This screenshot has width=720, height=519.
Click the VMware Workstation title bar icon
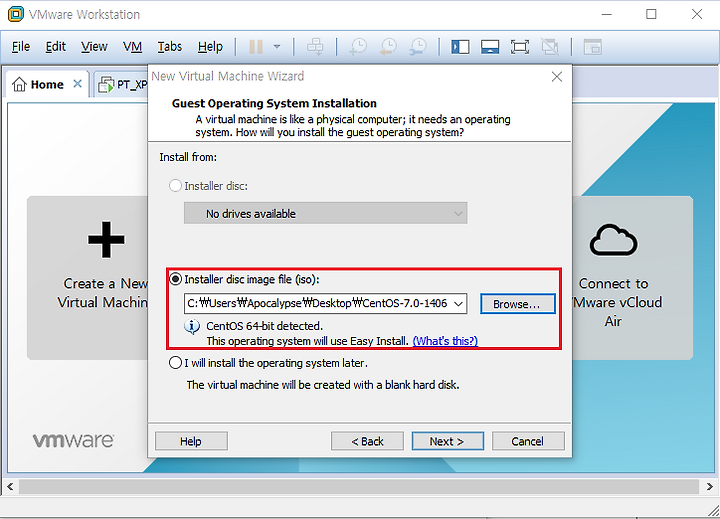[x=16, y=14]
